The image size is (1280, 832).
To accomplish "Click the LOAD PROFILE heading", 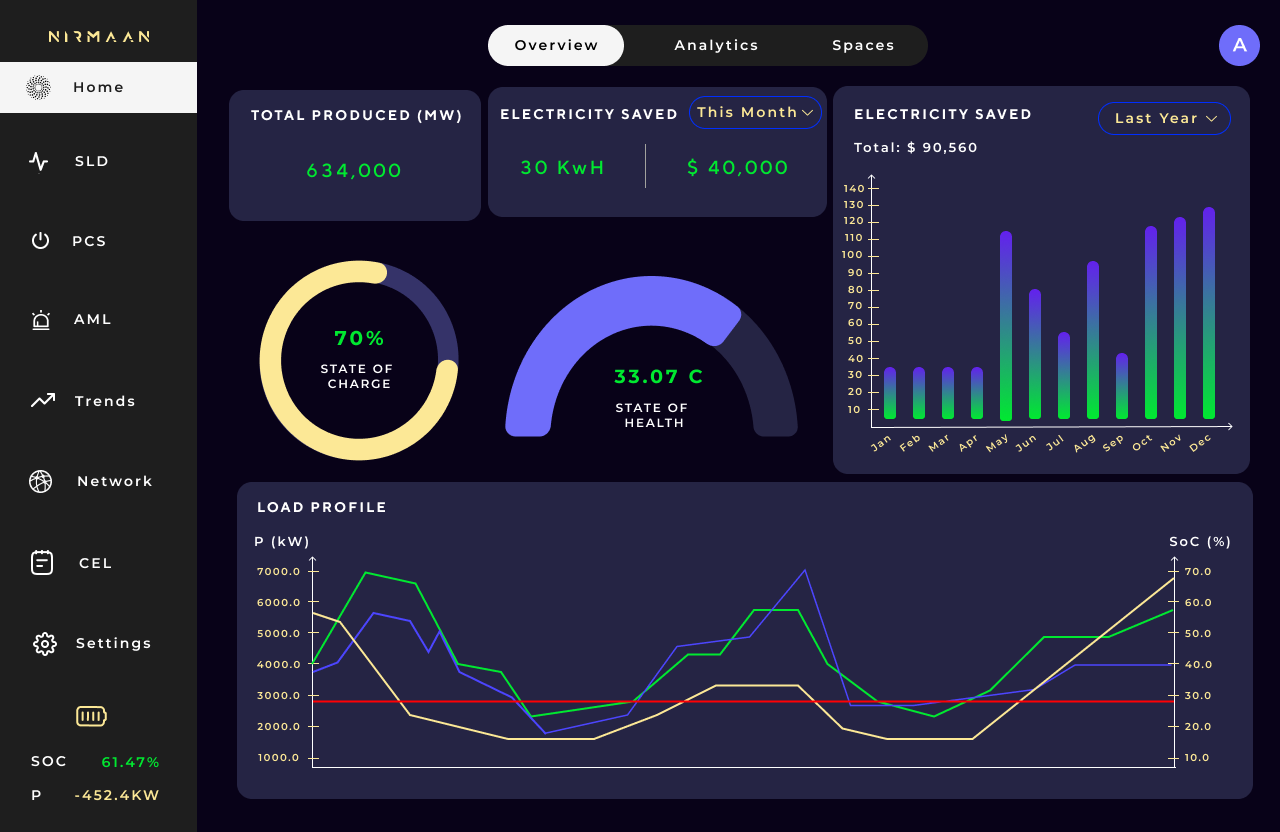I will click(x=322, y=508).
